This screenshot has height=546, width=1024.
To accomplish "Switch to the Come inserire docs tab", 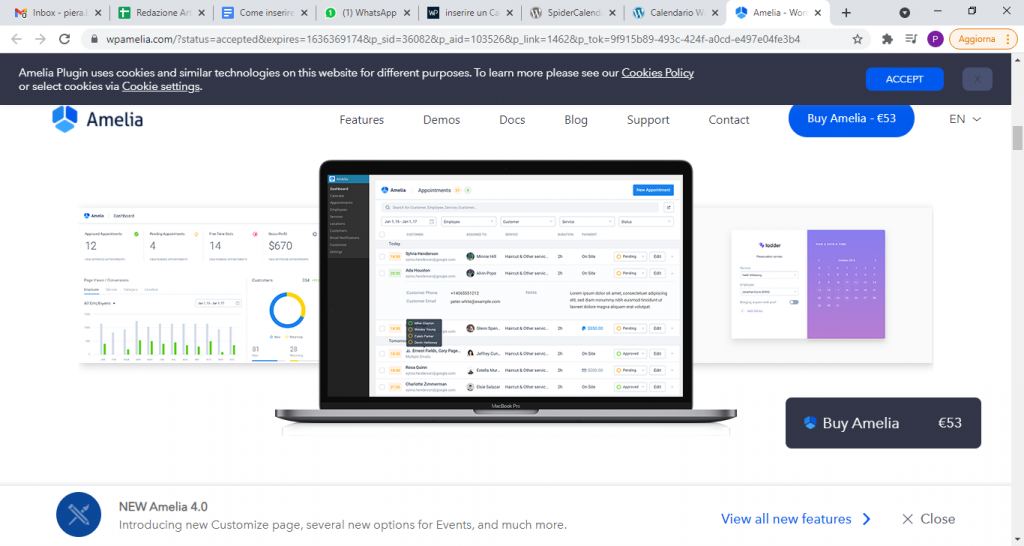I will [264, 12].
